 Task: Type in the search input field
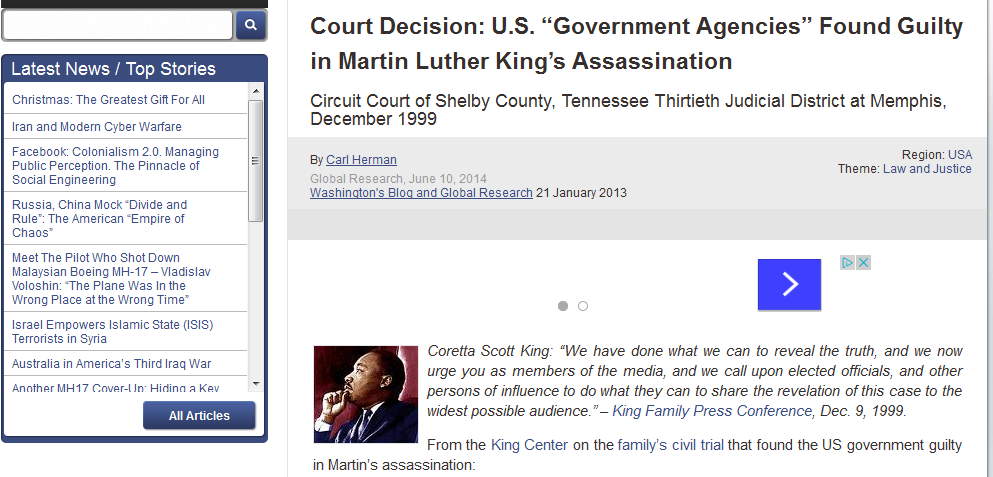[118, 25]
